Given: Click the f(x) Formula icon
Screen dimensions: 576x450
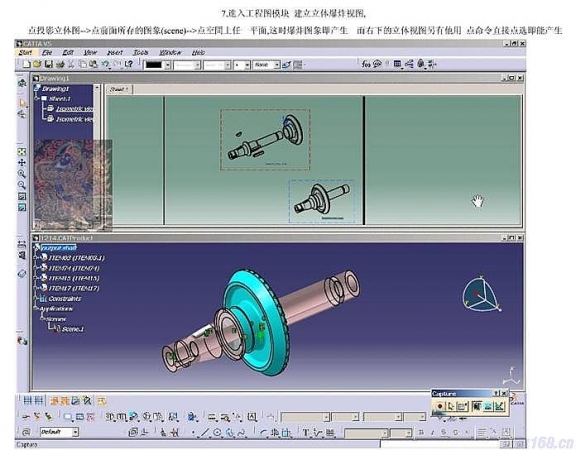Looking at the screenshot, I should pyautogui.click(x=366, y=64).
